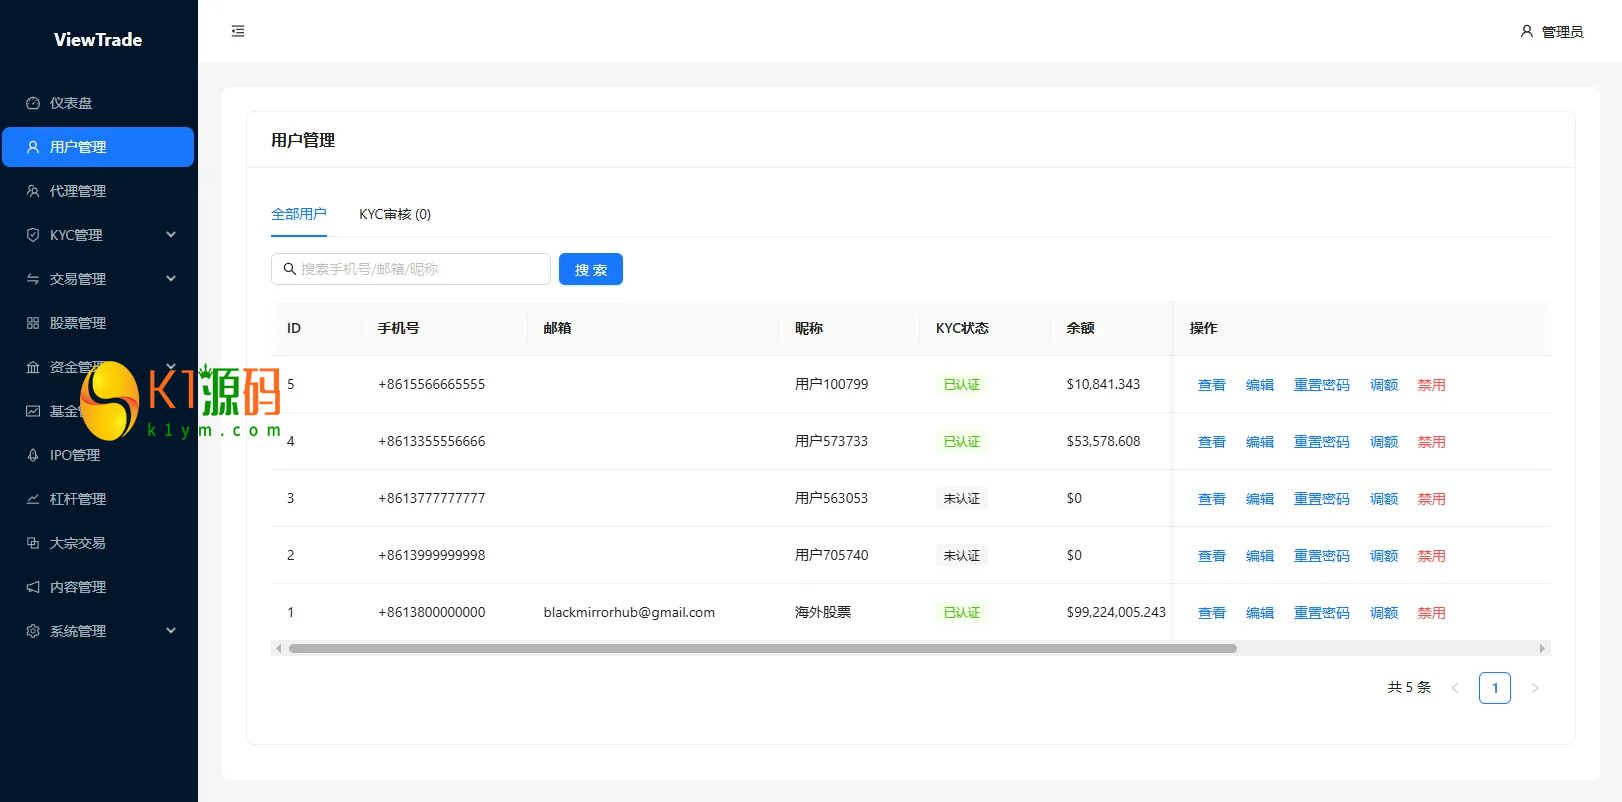Switch to the KYC审核 (0) tab
Screen dimensions: 1622x802
point(395,214)
